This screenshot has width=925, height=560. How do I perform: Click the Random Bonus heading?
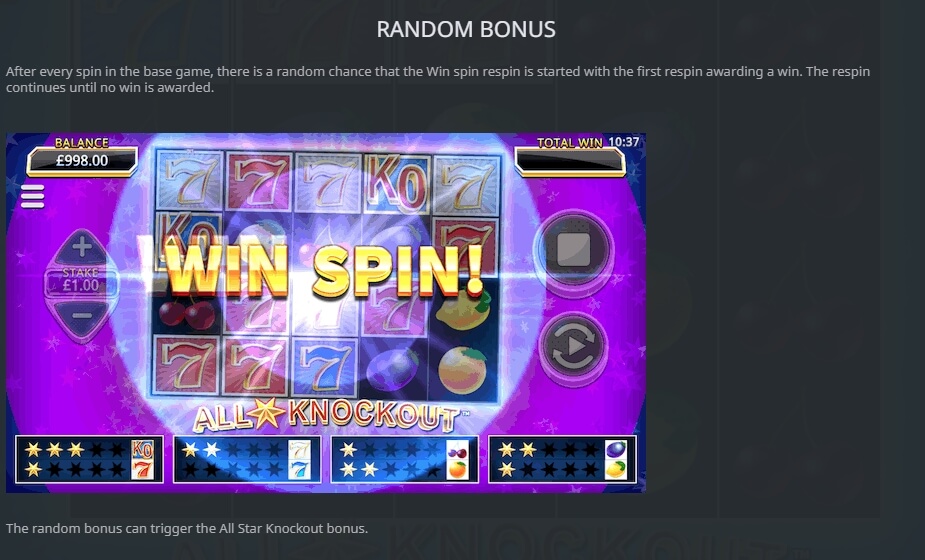click(466, 29)
